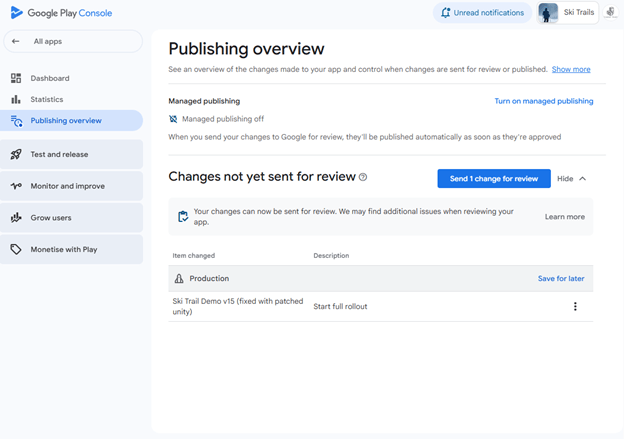This screenshot has width=624, height=439.
Task: Click the Ski Trails app thumbnail
Action: click(x=548, y=13)
